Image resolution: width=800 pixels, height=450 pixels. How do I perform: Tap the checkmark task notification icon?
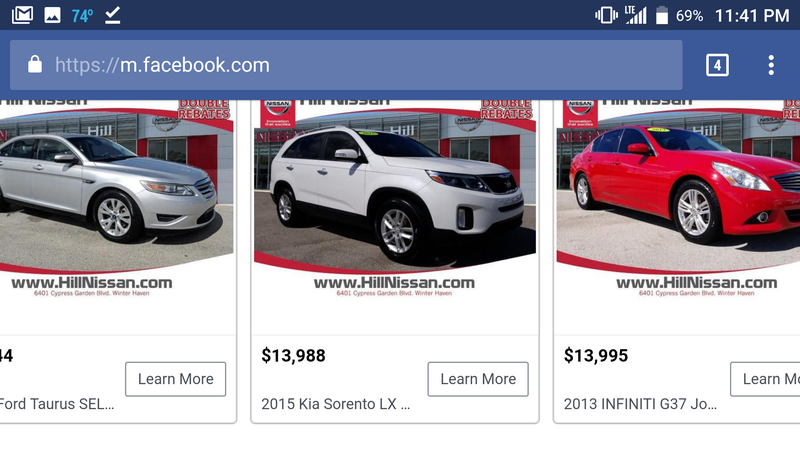tap(112, 15)
